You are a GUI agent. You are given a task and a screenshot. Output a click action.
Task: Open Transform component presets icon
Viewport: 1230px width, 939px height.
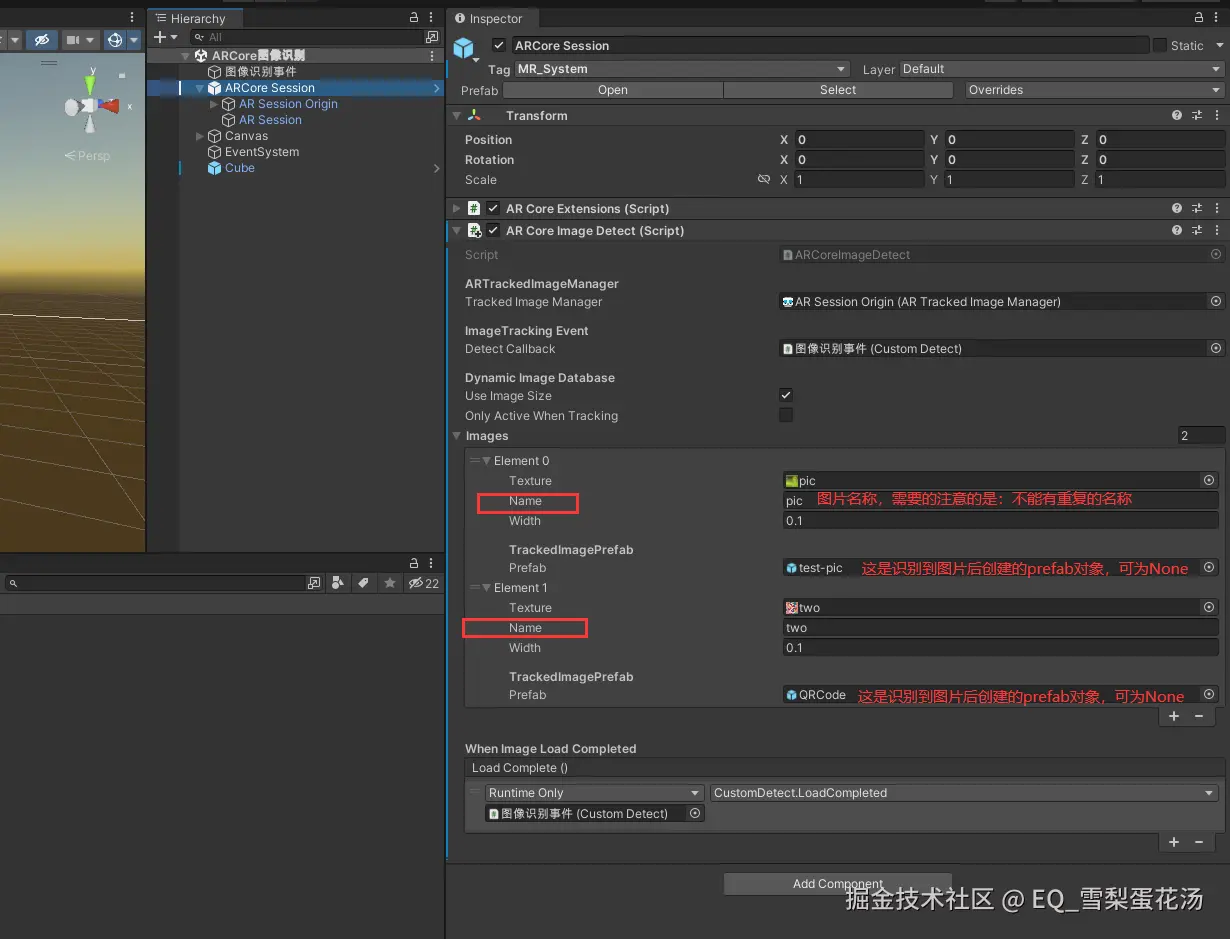1197,116
